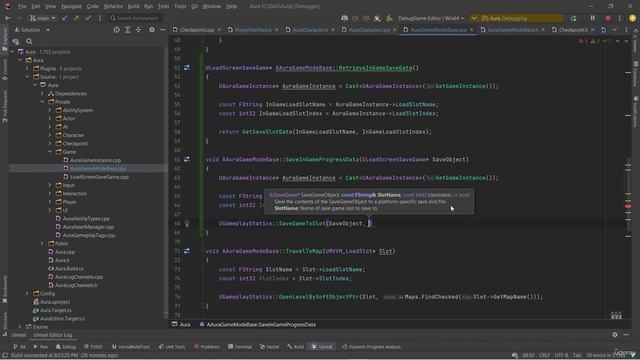Click gutter navigation icon at RetrieveInGameSaveData

[187, 68]
